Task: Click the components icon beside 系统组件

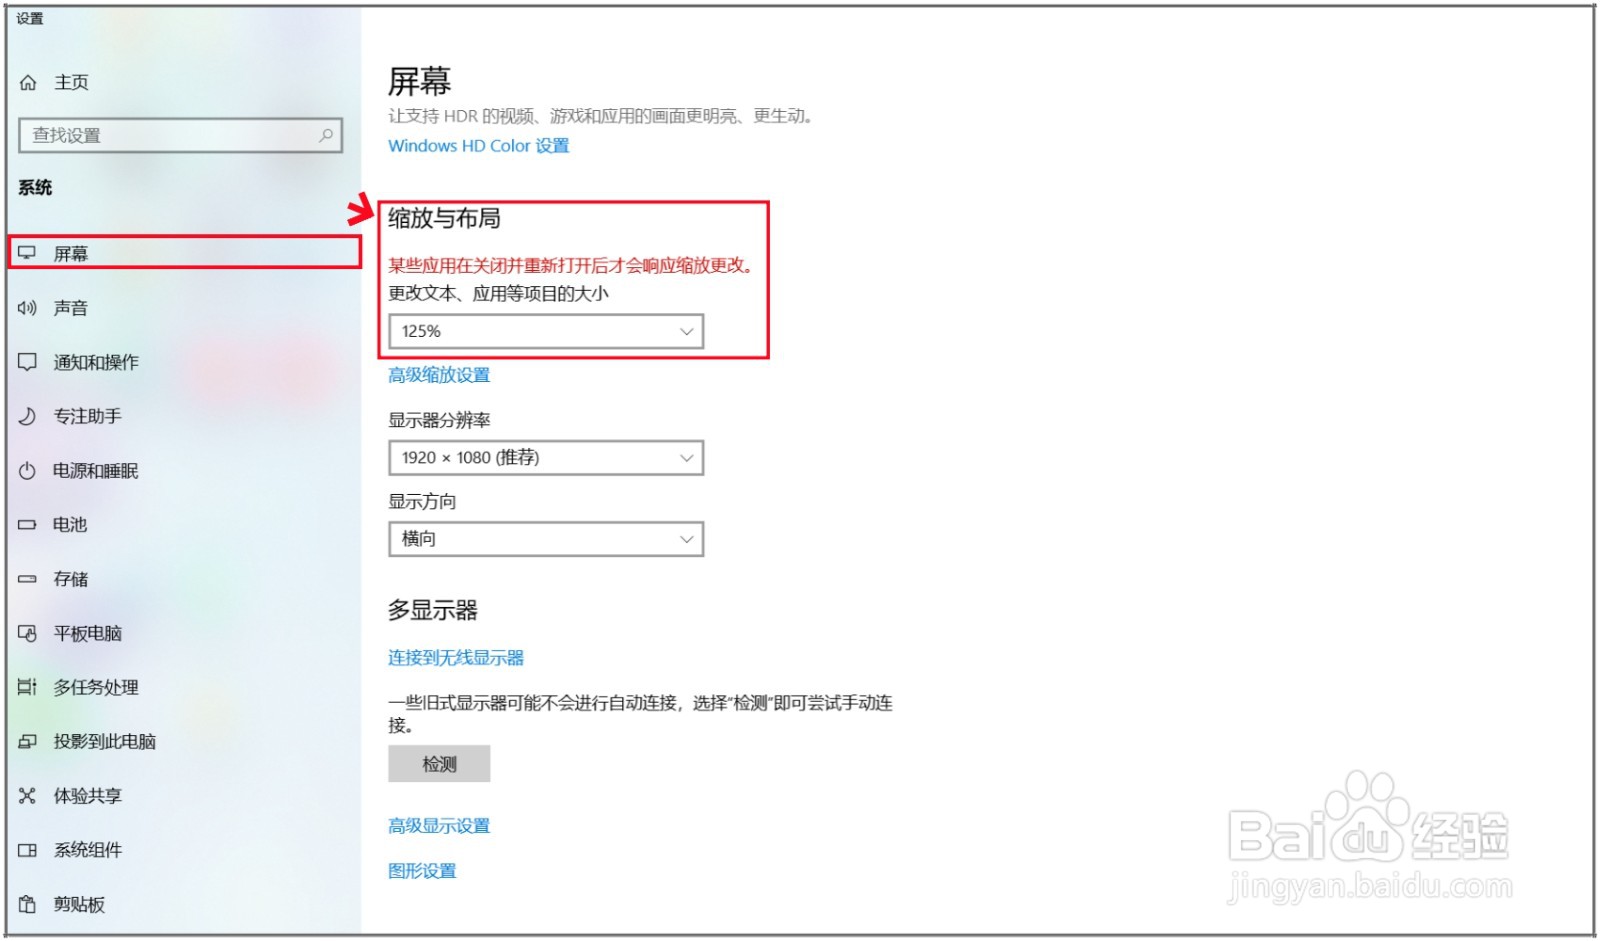Action: 28,850
